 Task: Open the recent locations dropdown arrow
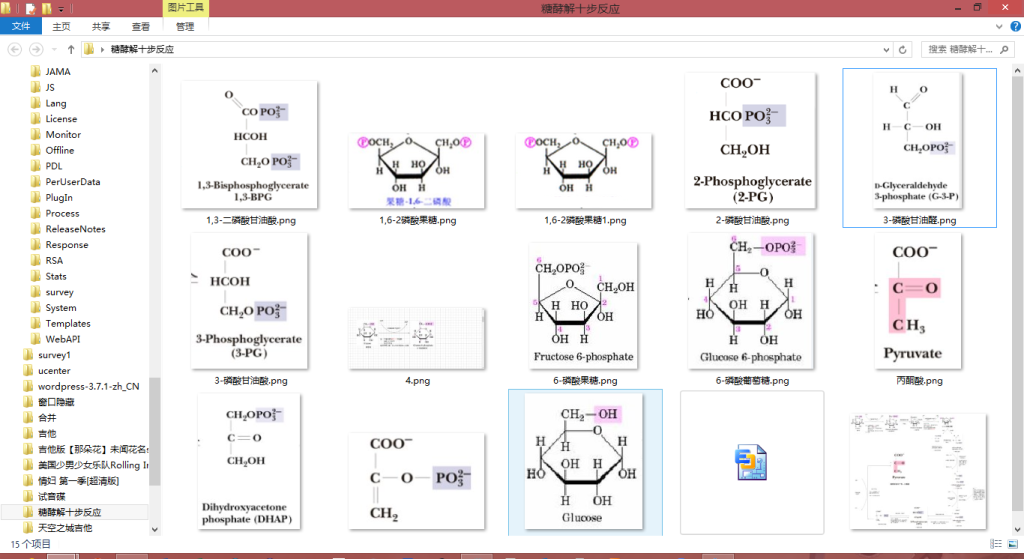[x=54, y=48]
